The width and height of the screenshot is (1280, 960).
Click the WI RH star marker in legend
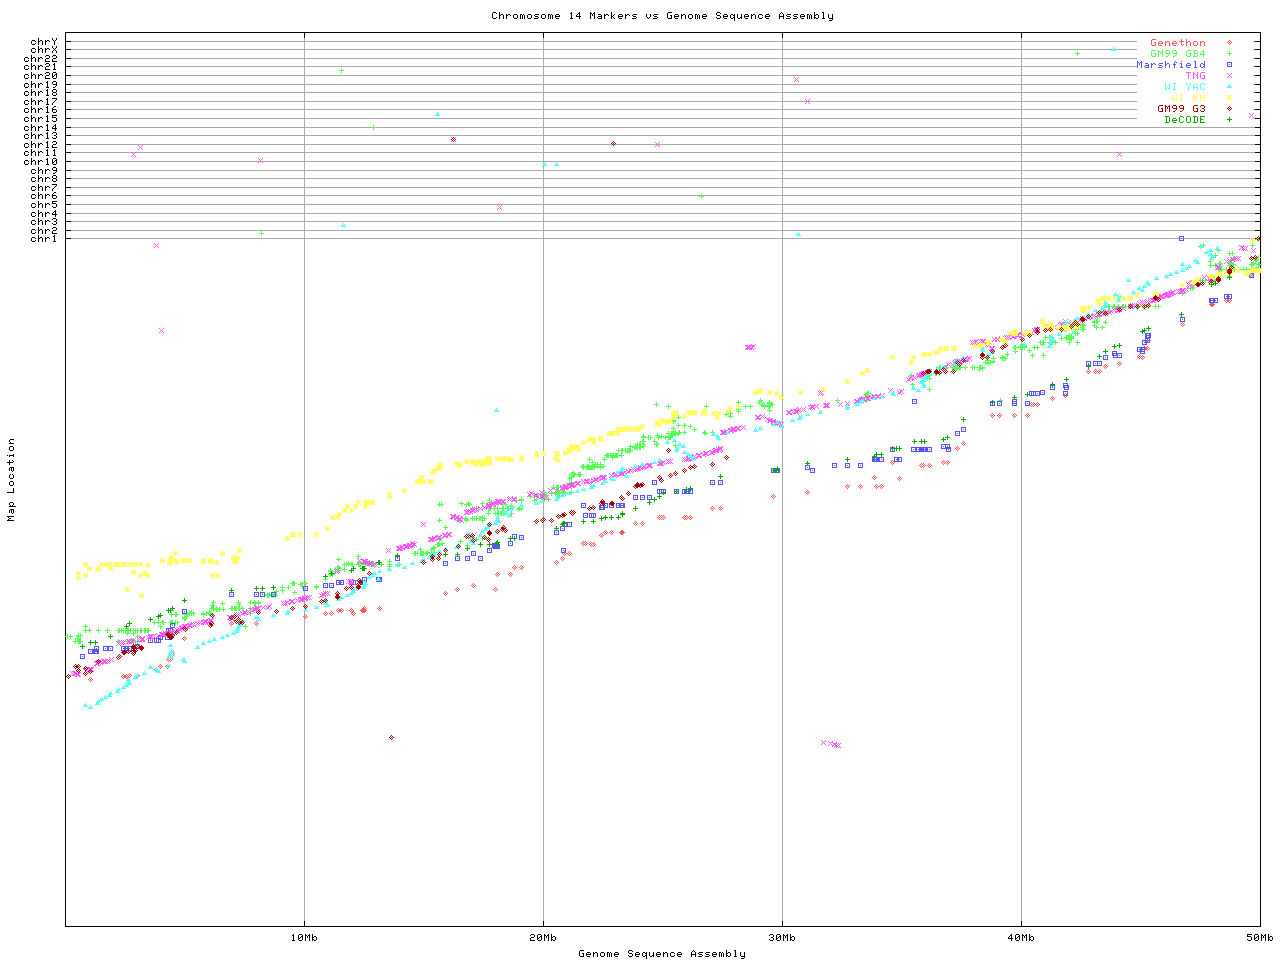(1229, 98)
